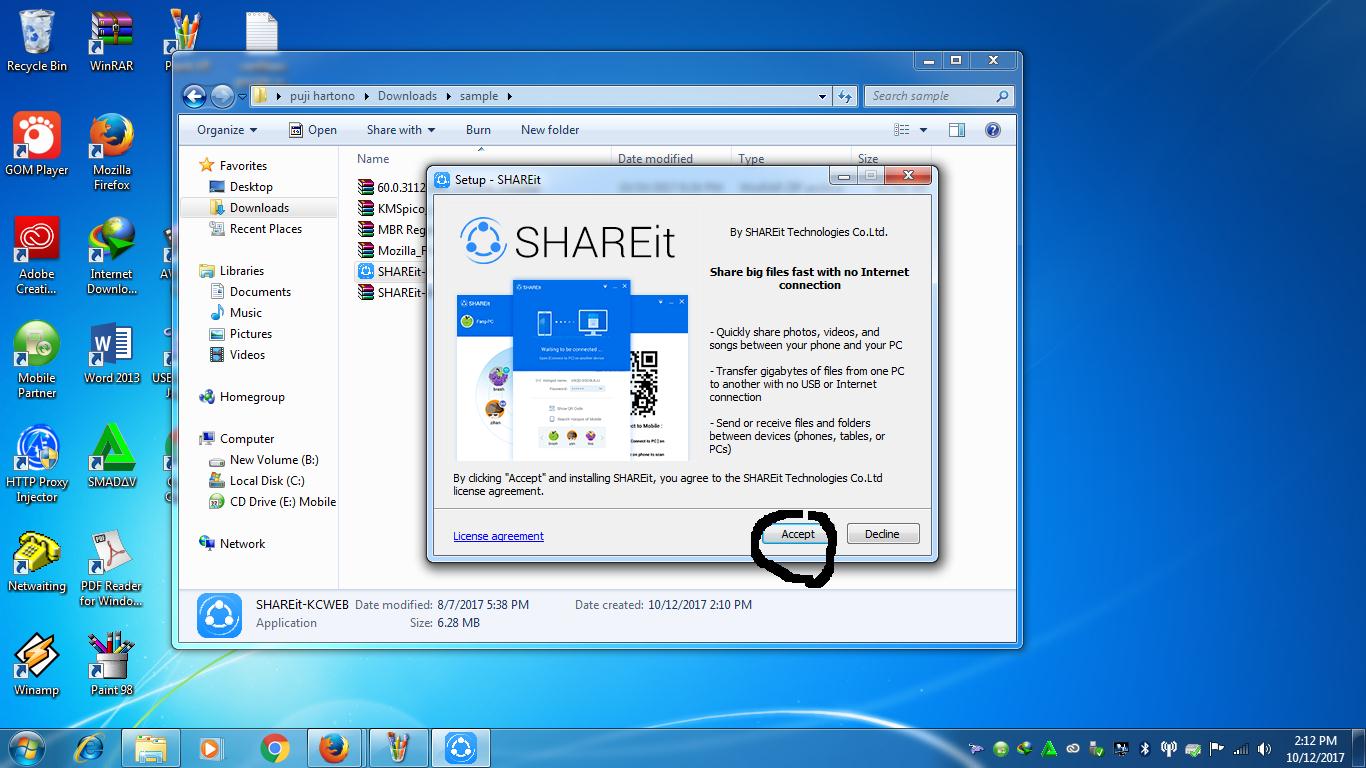Open Local Disk (C:) drive
The image size is (1366, 768).
point(257,481)
